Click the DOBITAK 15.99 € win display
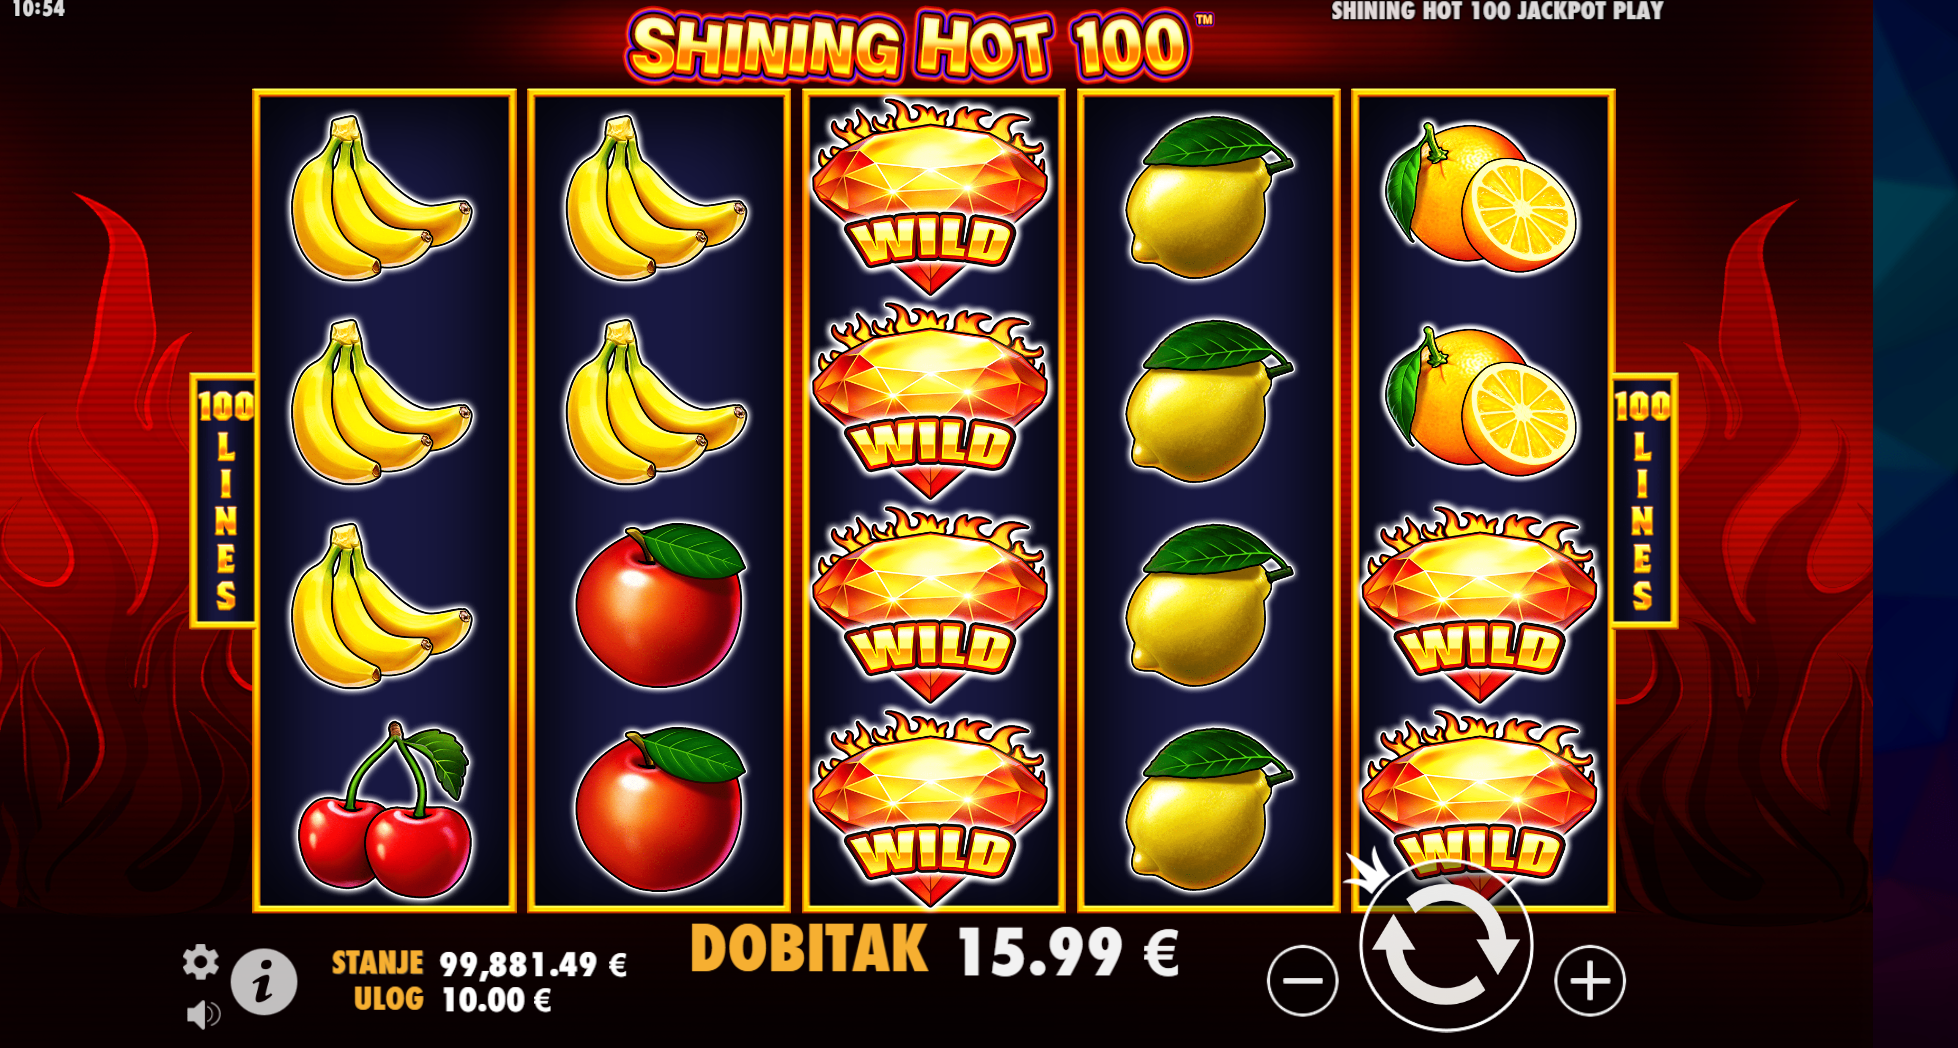 click(x=935, y=950)
